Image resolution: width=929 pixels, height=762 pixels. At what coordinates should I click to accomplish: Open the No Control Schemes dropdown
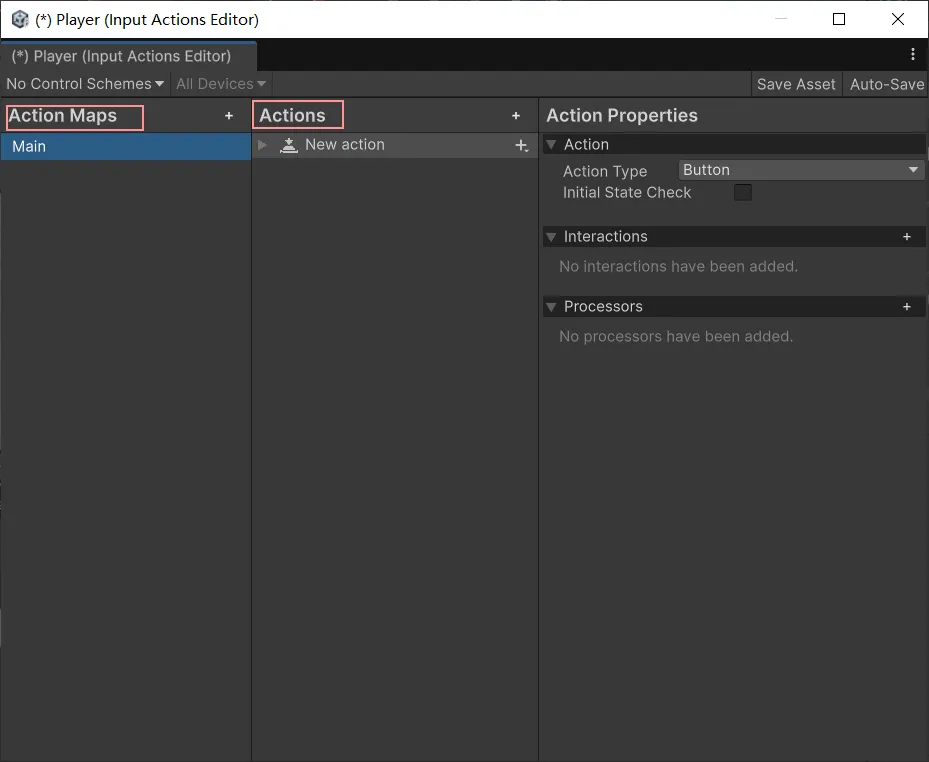pos(84,84)
